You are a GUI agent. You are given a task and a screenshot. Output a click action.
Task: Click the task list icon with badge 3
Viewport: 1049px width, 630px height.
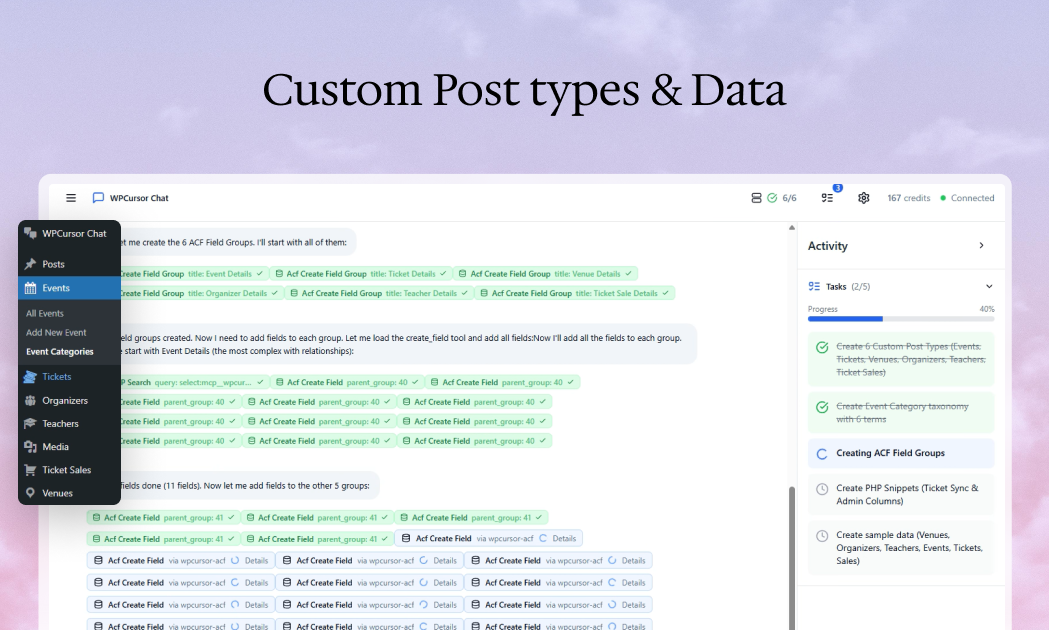(x=827, y=198)
